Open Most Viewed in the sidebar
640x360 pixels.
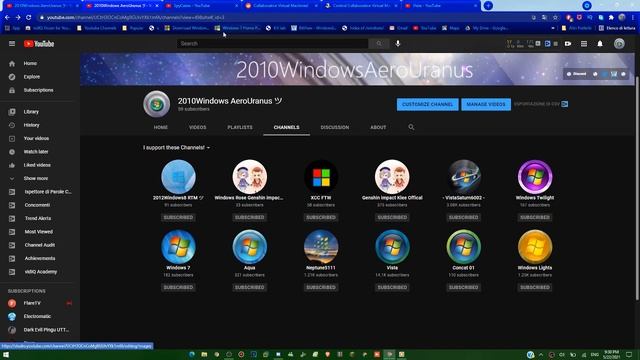tap(39, 232)
